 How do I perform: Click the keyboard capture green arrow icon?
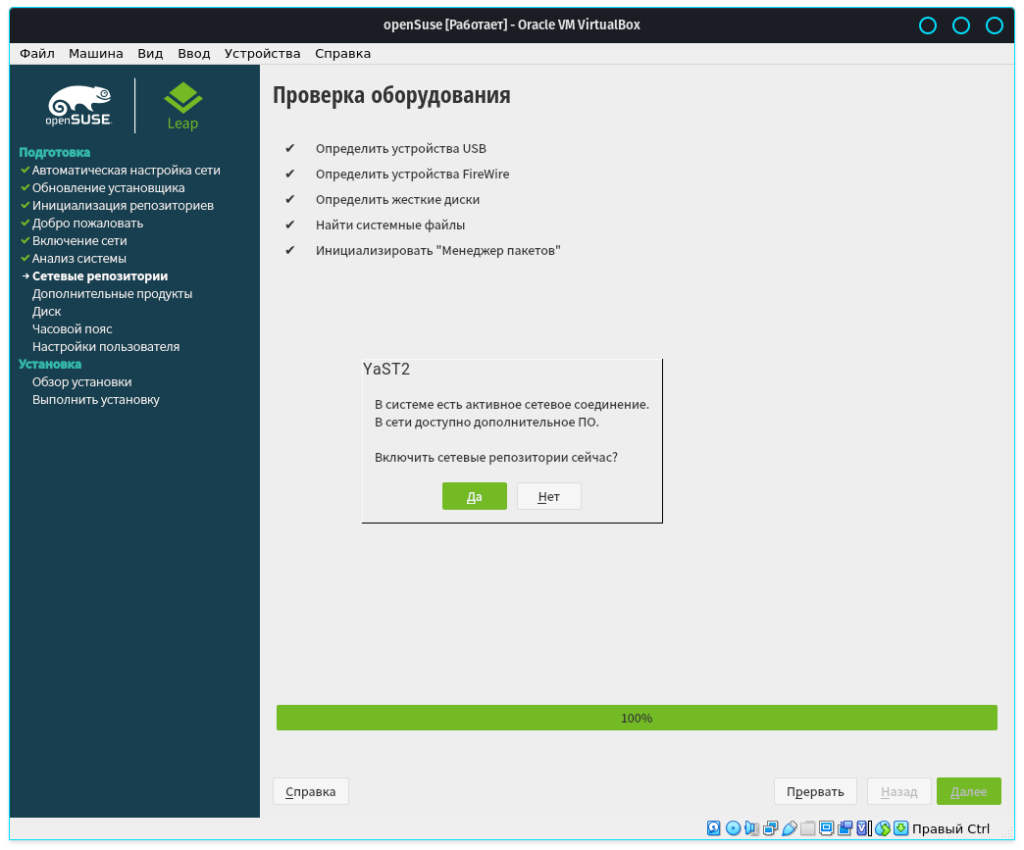(x=901, y=828)
